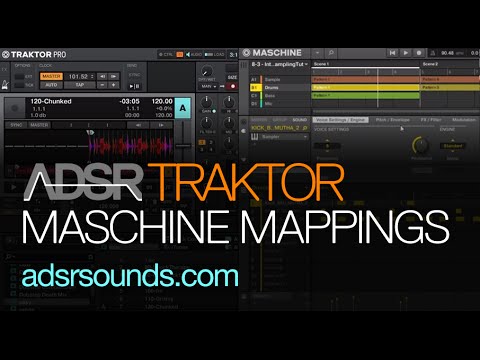The height and width of the screenshot is (360, 480).
Task: Open the Sampler module dropdown
Action: pyautogui.click(x=279, y=137)
